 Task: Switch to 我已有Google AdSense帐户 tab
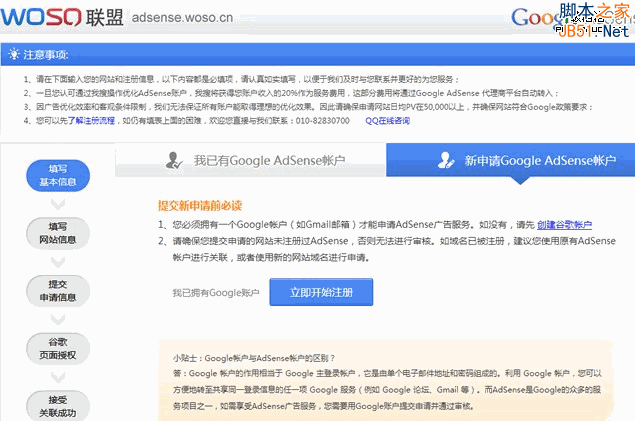point(267,160)
